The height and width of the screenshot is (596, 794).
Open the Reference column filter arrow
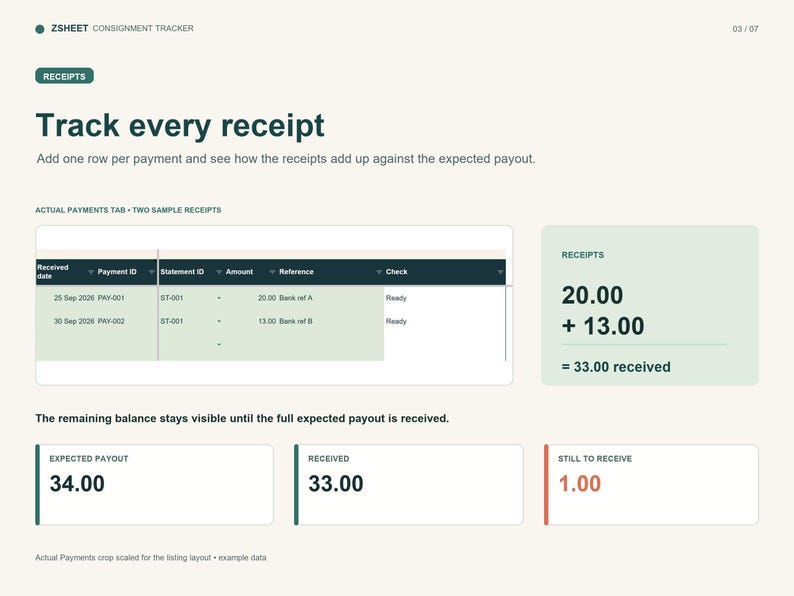379,272
